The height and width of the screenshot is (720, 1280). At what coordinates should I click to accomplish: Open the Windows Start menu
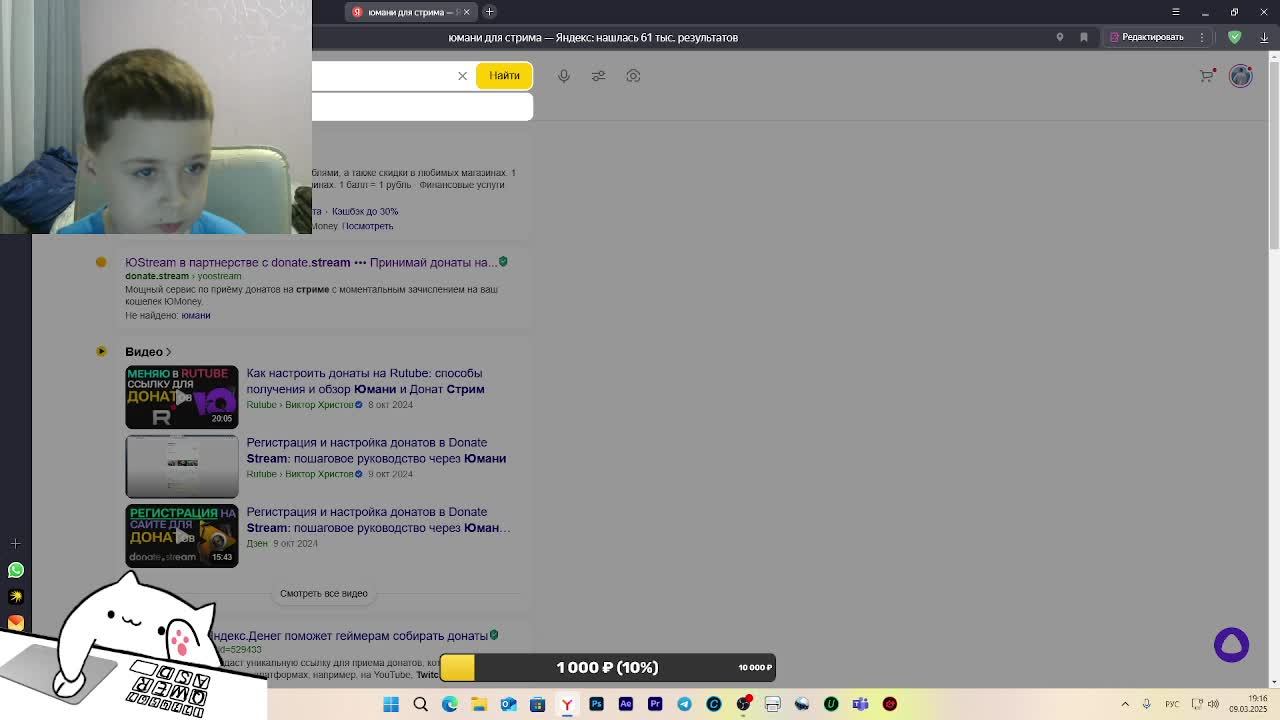[x=391, y=704]
